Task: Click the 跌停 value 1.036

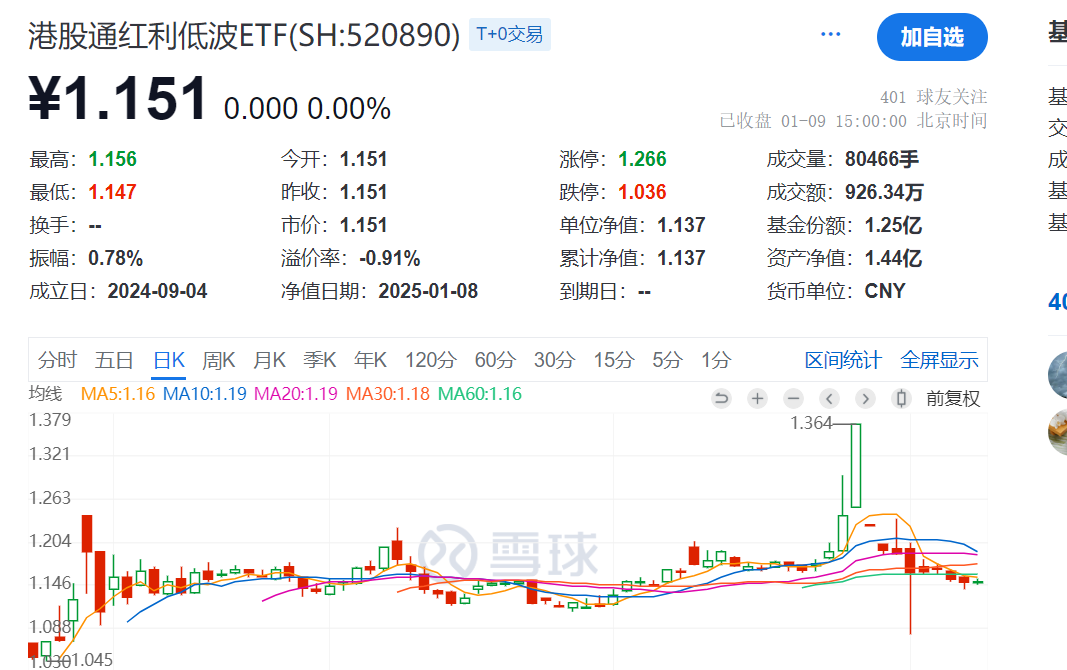Action: point(642,192)
